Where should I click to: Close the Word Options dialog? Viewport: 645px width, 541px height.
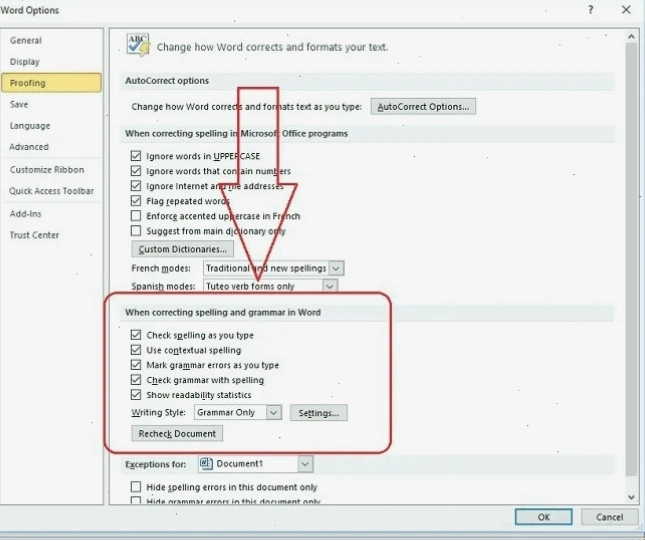coord(626,9)
